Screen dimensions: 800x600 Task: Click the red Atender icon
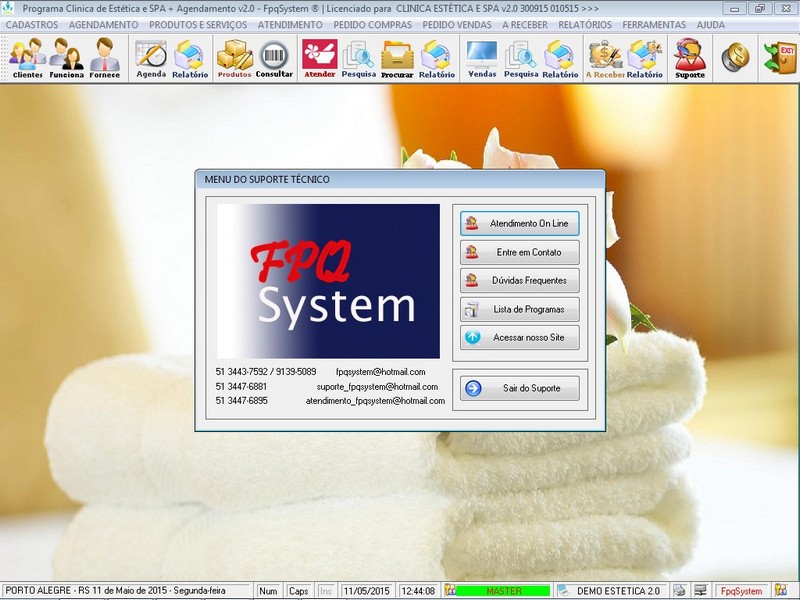pyautogui.click(x=319, y=58)
